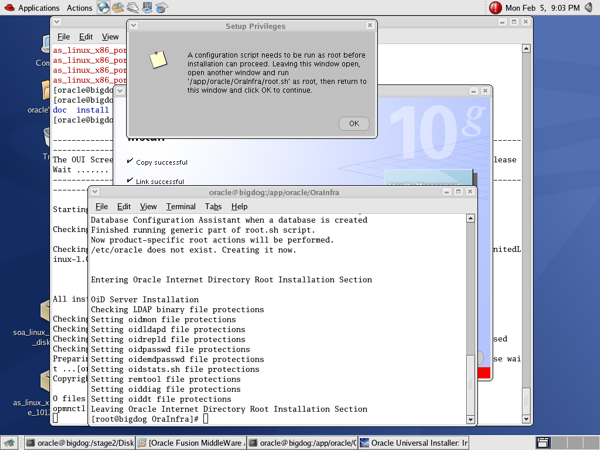The width and height of the screenshot is (600, 450).
Task: Show the calendar from the clock
Action: tap(542, 8)
